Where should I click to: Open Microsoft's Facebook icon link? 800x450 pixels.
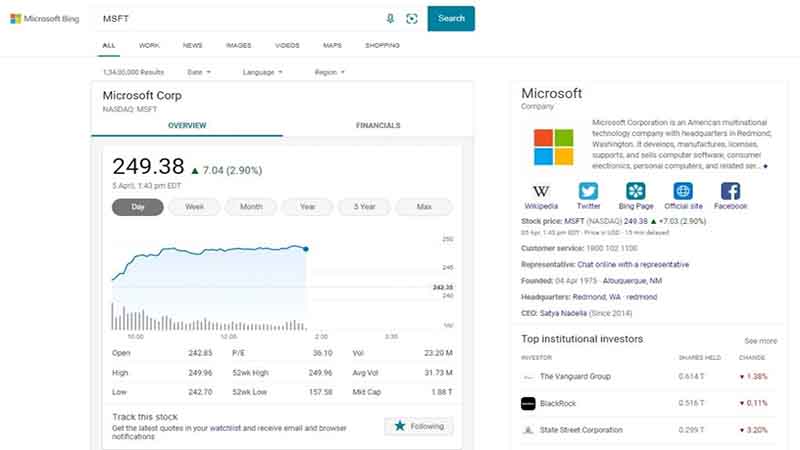(x=730, y=191)
